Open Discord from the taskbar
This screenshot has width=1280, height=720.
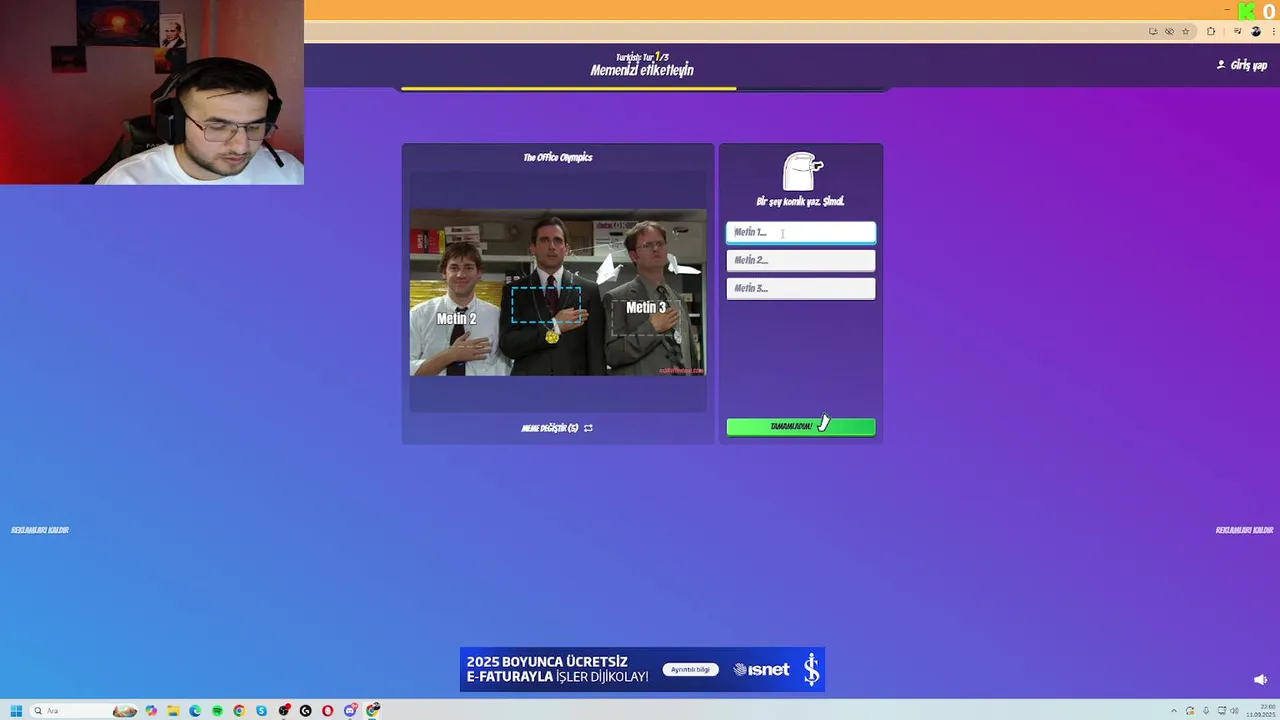pyautogui.click(x=350, y=711)
